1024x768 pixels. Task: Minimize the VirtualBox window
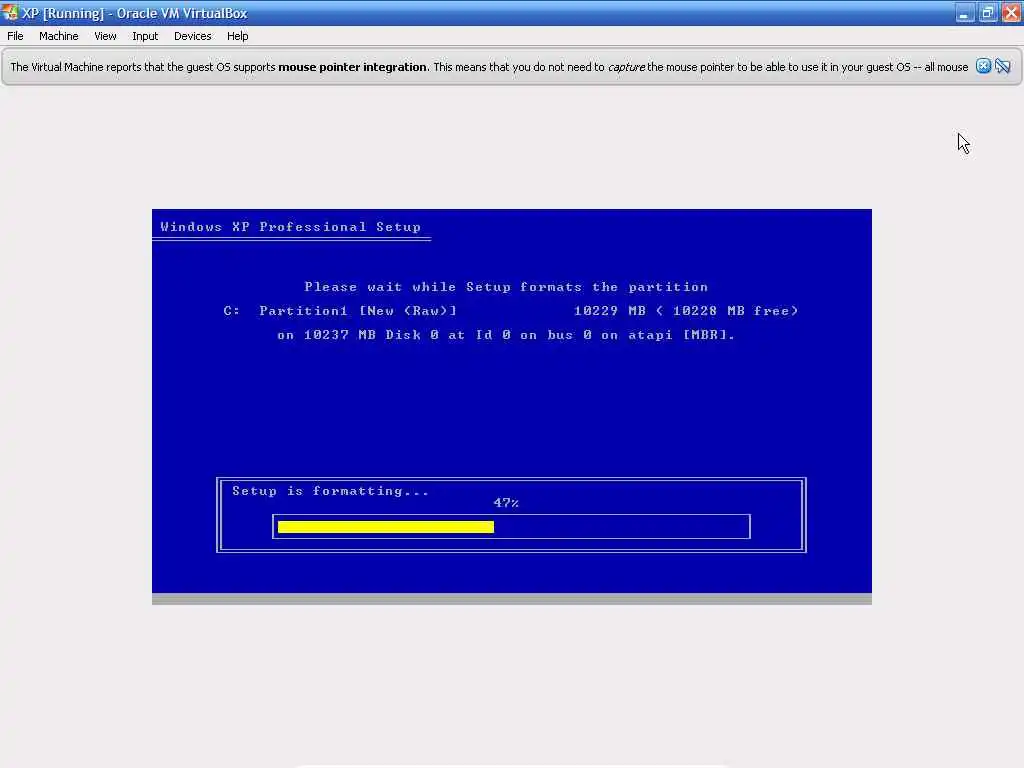965,13
